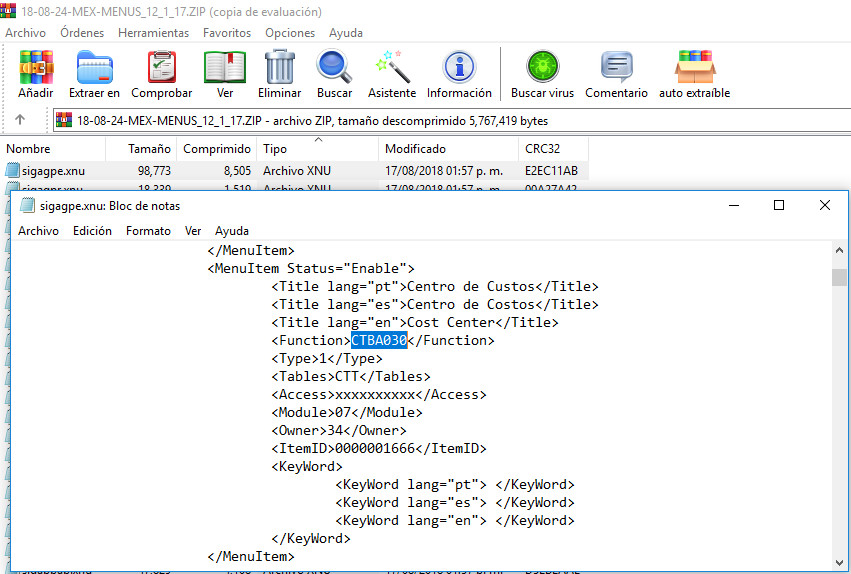Open the Opciones menu in WinRAR
The width and height of the screenshot is (851, 574).
[x=290, y=33]
